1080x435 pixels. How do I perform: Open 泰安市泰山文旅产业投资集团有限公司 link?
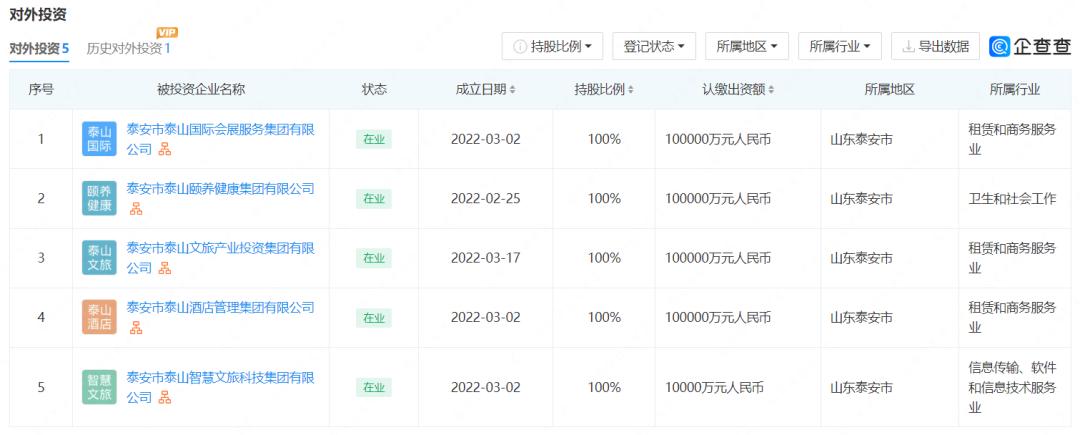coord(220,257)
